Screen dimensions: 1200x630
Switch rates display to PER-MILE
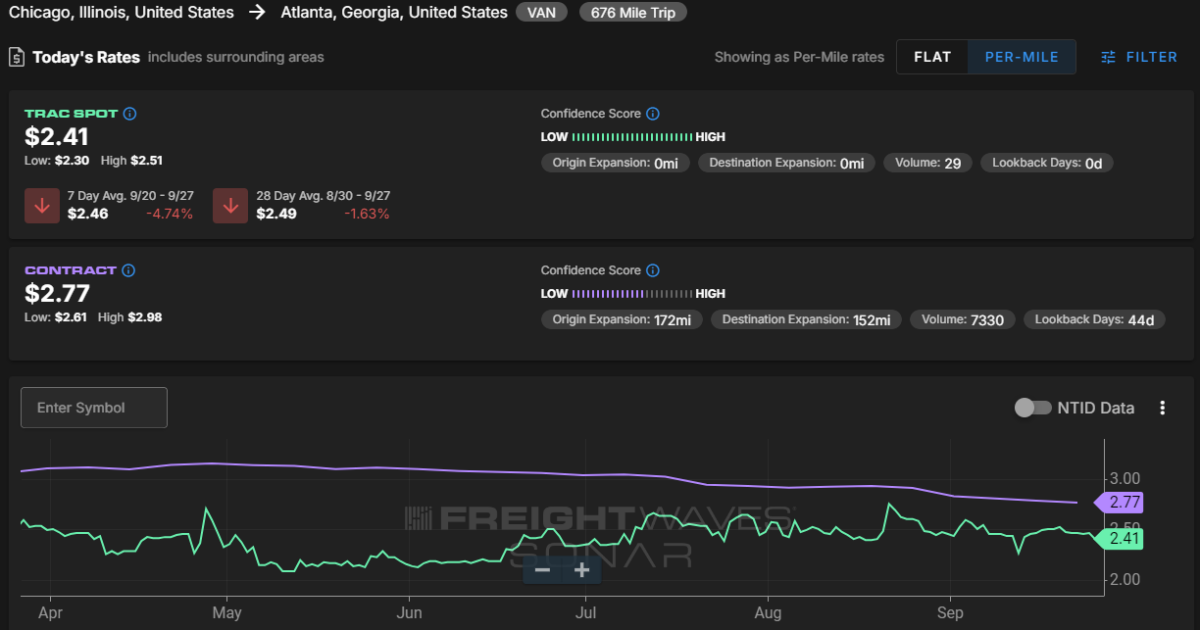point(1021,57)
